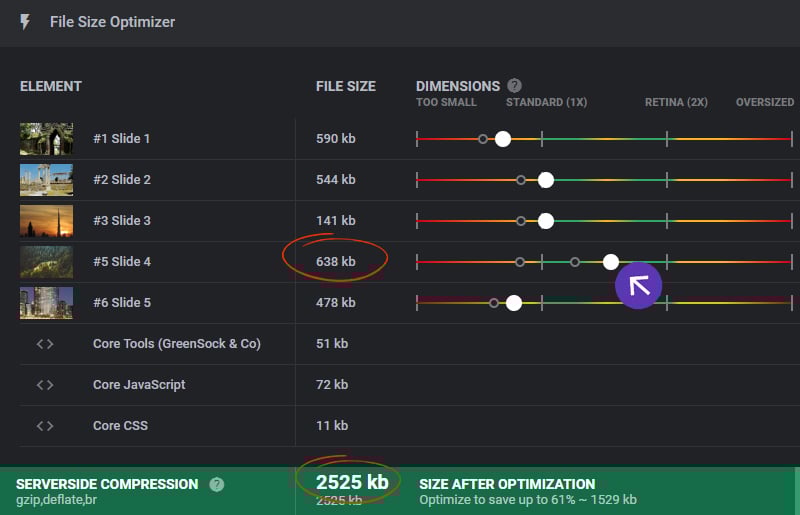
Task: Click the help icon next to Serverside Compression
Action: pyautogui.click(x=216, y=484)
